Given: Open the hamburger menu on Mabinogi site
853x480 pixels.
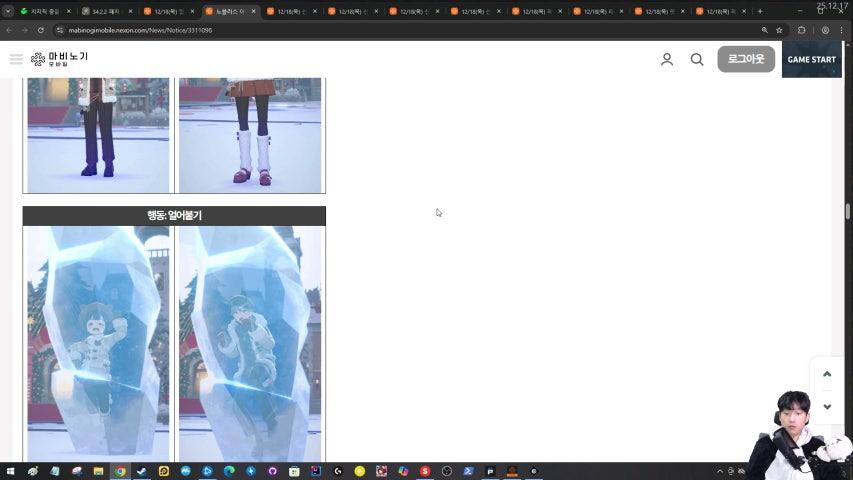Looking at the screenshot, I should point(16,59).
